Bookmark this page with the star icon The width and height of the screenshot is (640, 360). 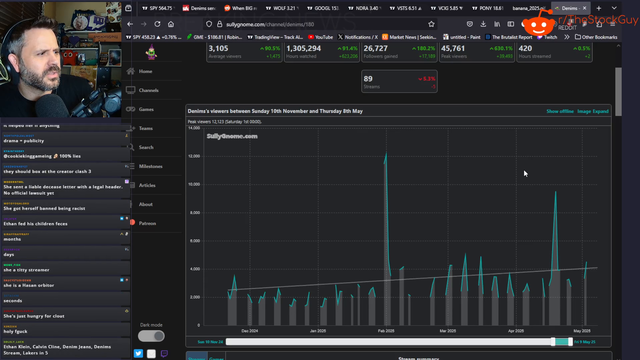click(431, 24)
